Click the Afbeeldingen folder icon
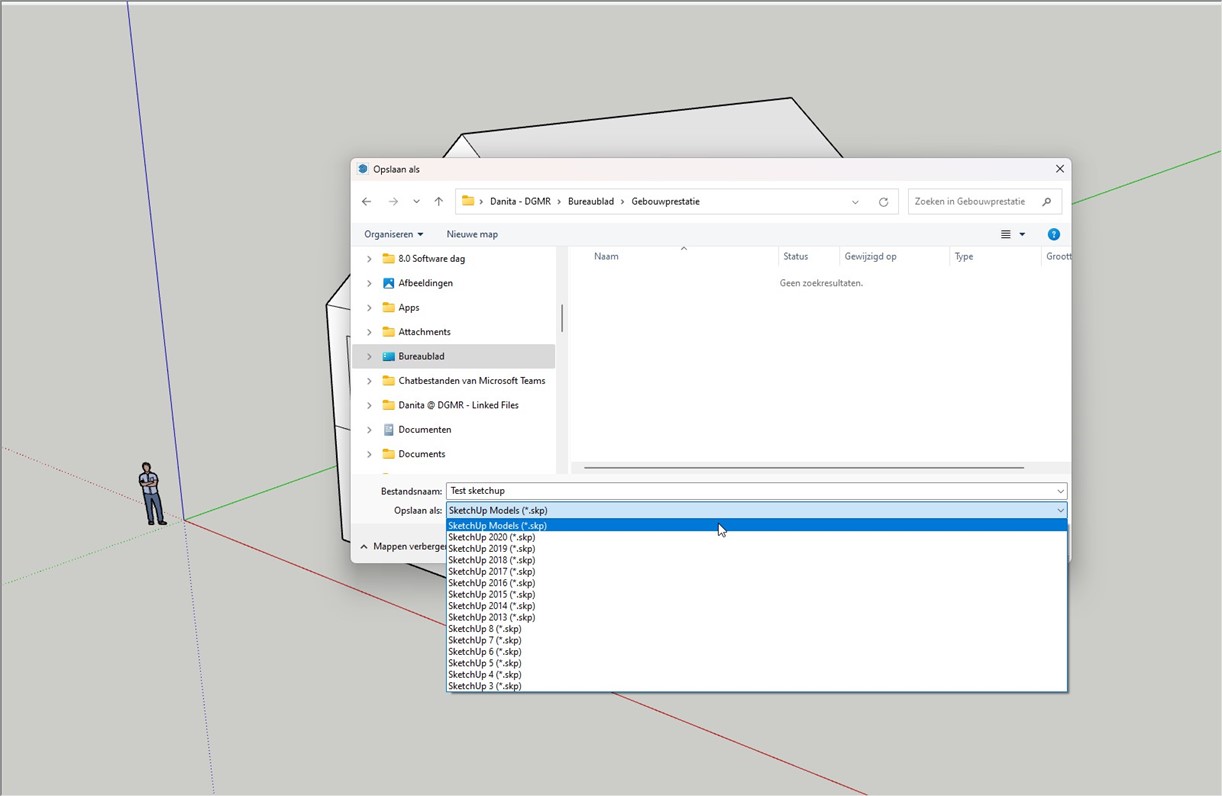The width and height of the screenshot is (1222, 796). [x=389, y=283]
